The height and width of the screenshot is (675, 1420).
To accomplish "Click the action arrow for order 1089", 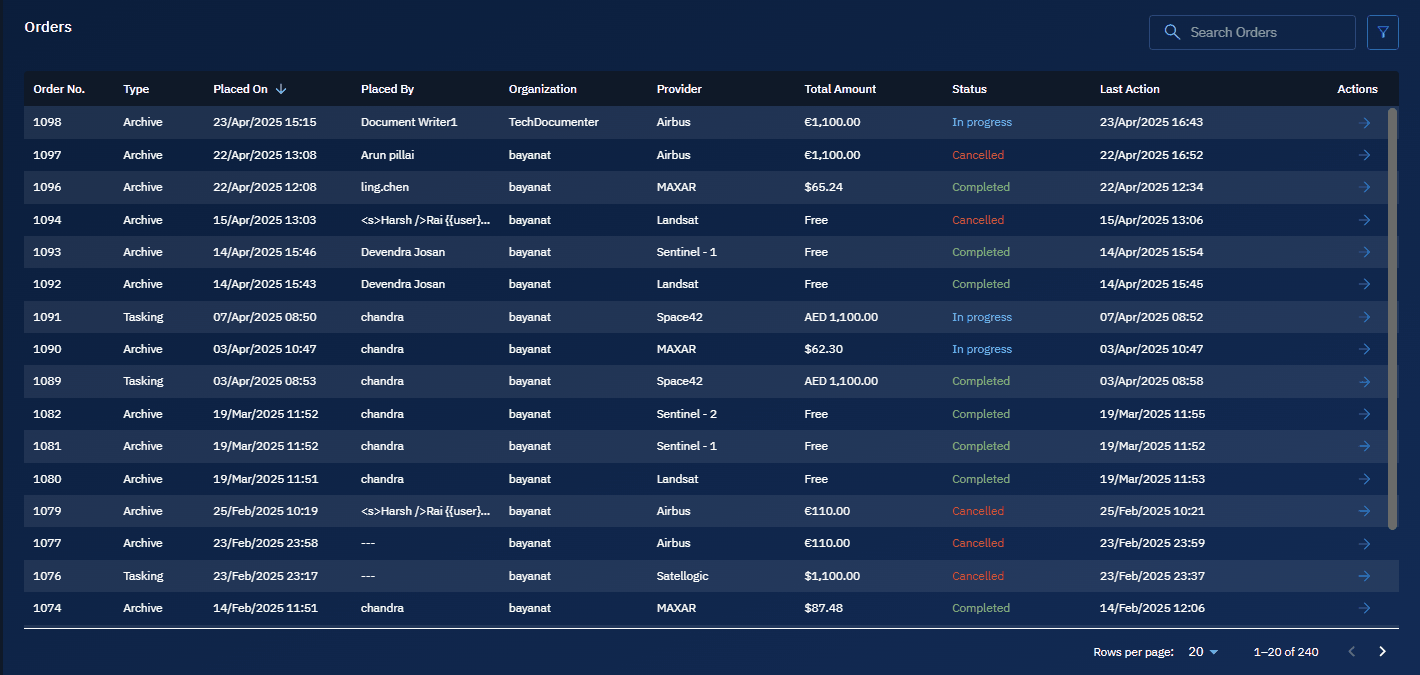I will click(1364, 381).
